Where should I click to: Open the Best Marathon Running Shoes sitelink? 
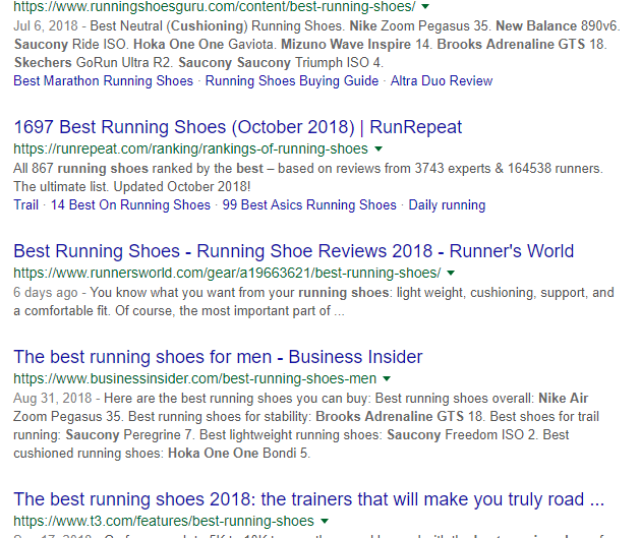tap(103, 81)
